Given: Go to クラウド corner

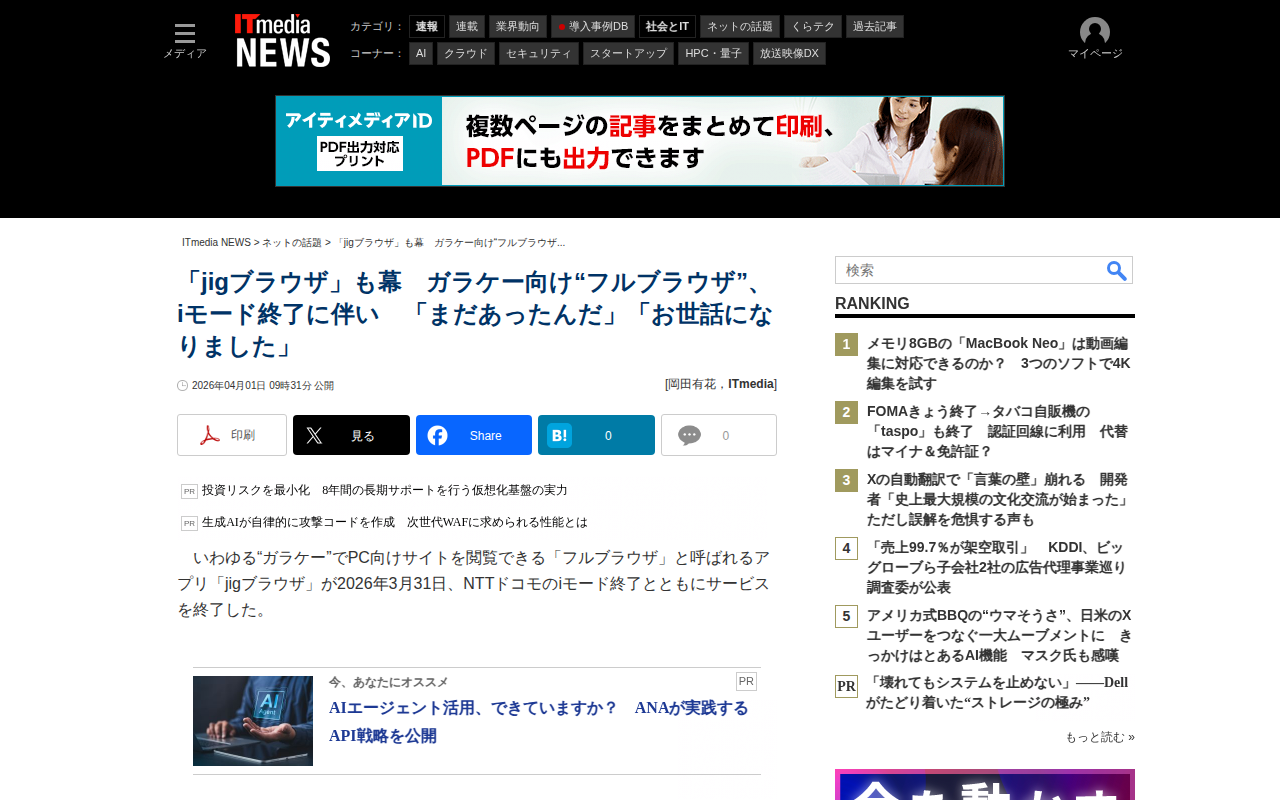Looking at the screenshot, I should click(466, 54).
